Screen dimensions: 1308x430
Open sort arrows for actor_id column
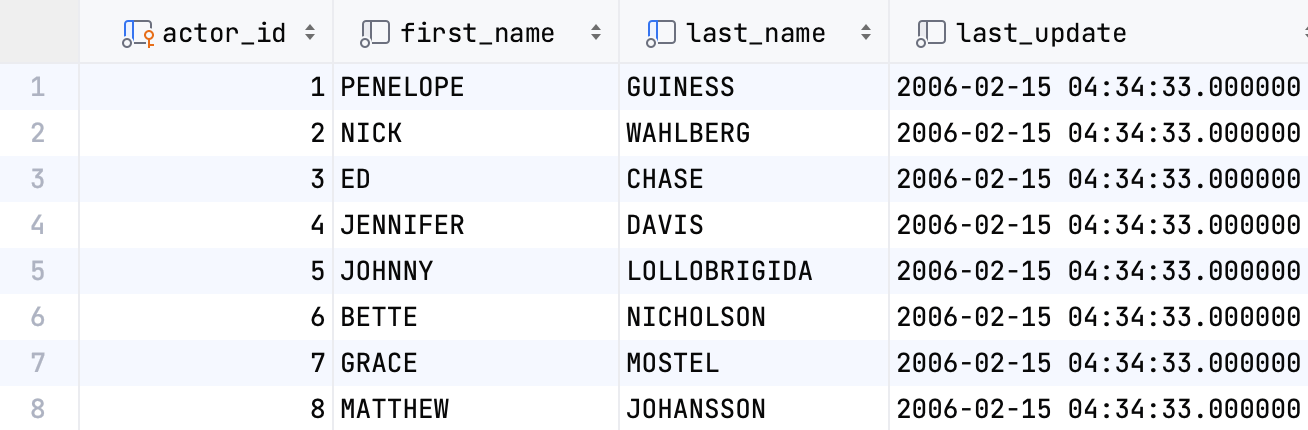310,34
